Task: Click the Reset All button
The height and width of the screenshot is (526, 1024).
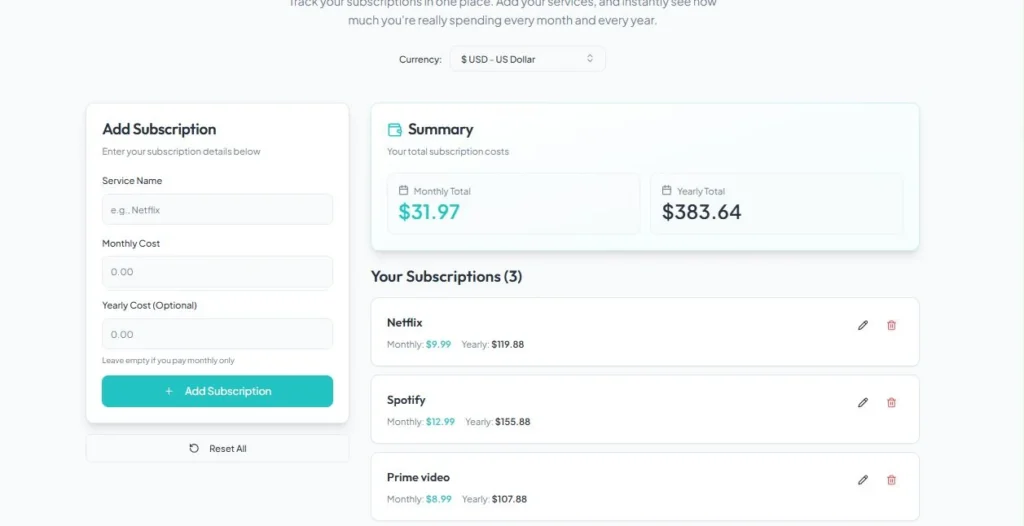Action: pos(217,449)
